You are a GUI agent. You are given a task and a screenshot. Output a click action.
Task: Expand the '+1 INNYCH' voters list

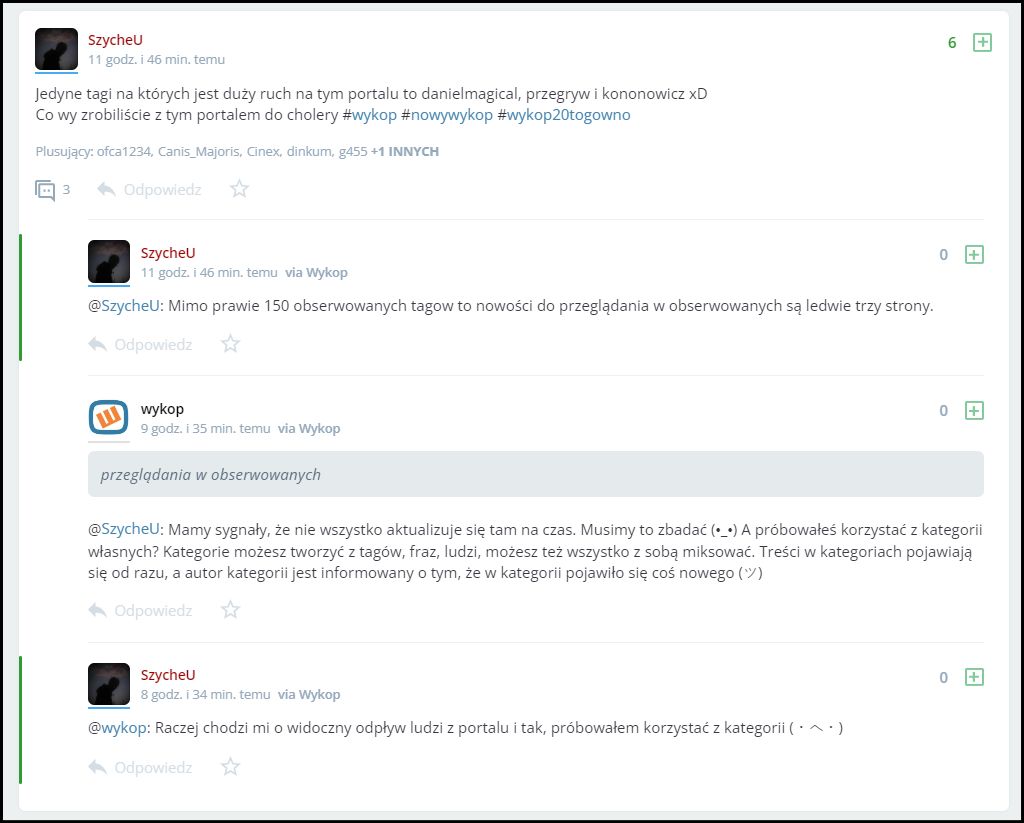405,152
